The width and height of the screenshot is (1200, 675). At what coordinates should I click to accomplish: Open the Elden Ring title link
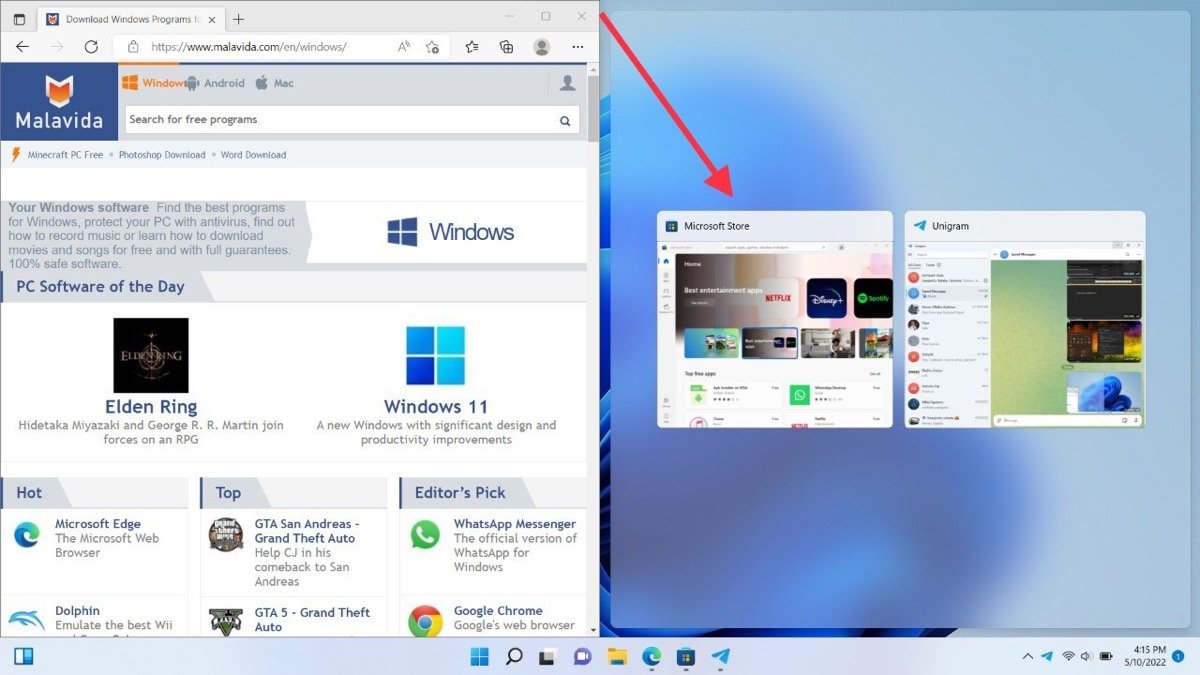click(x=151, y=407)
